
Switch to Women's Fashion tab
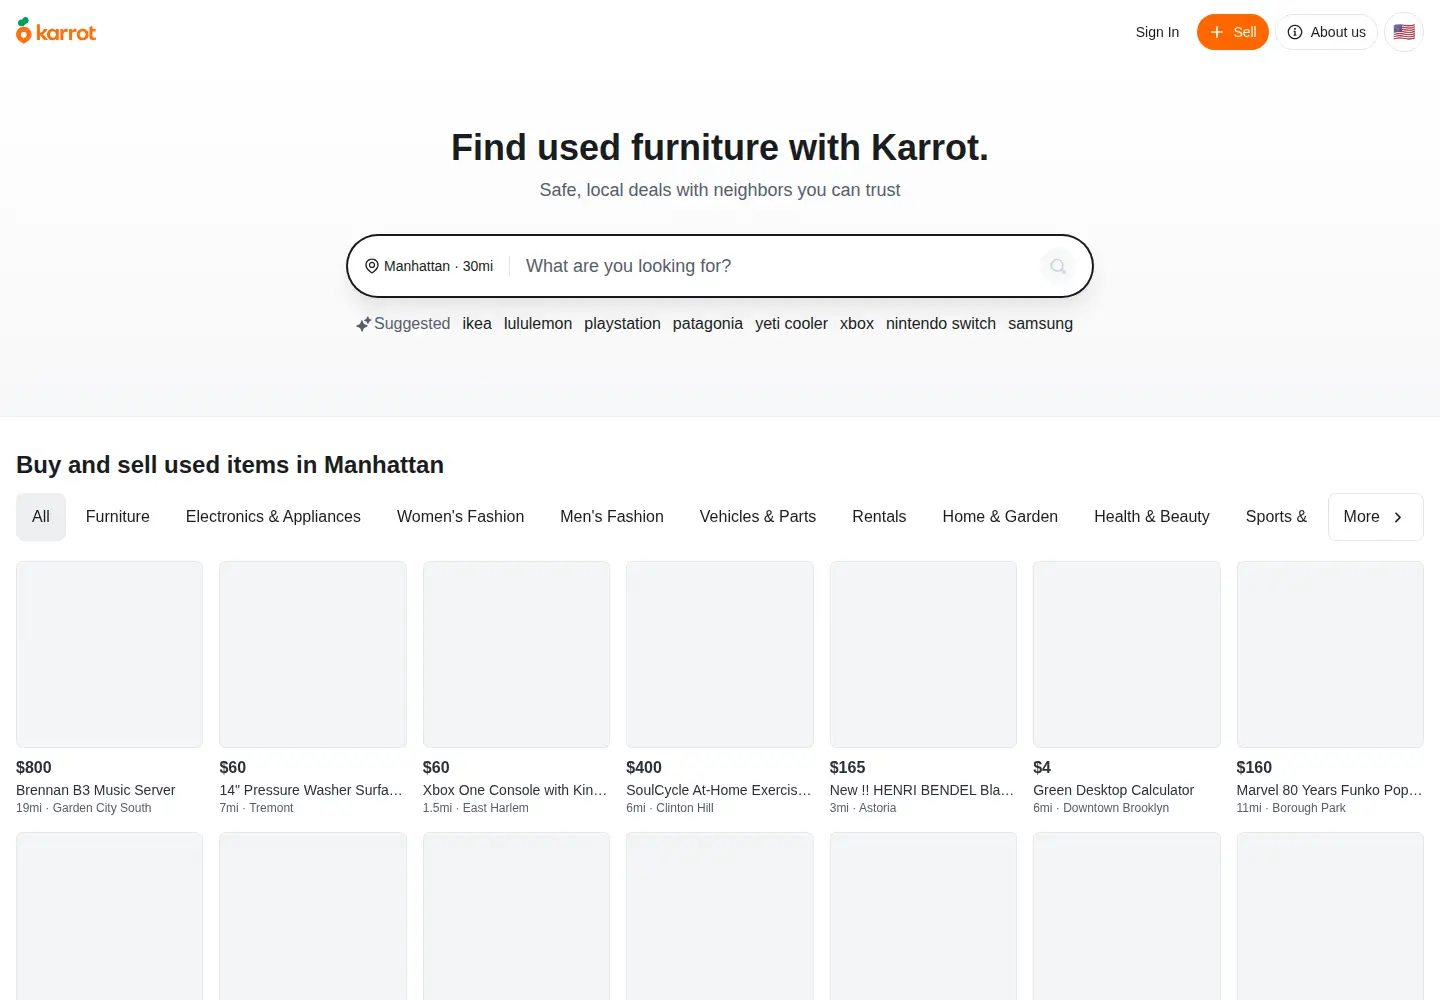(x=460, y=517)
